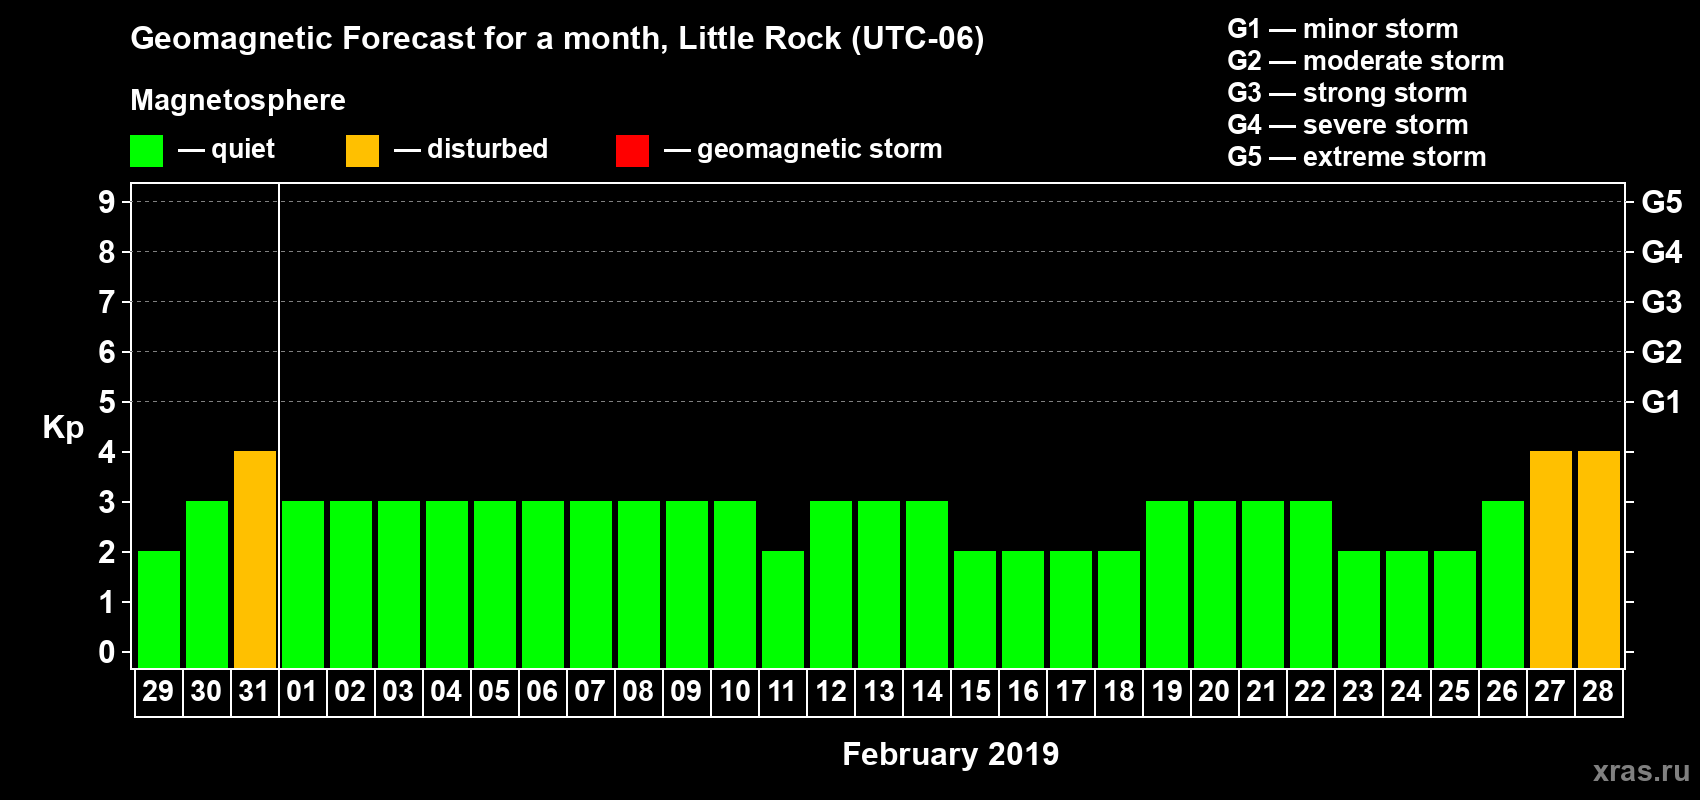Click the green bar for day 19

[1167, 585]
